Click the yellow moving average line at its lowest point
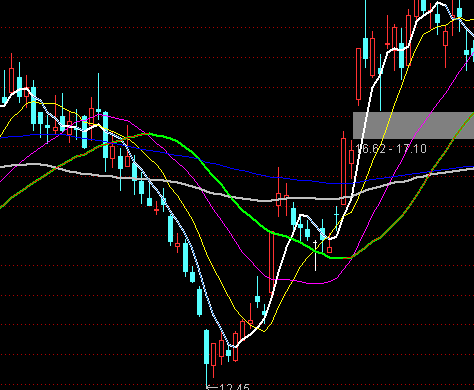Image resolution: width=474 pixels, height=390 pixels. click(264, 331)
